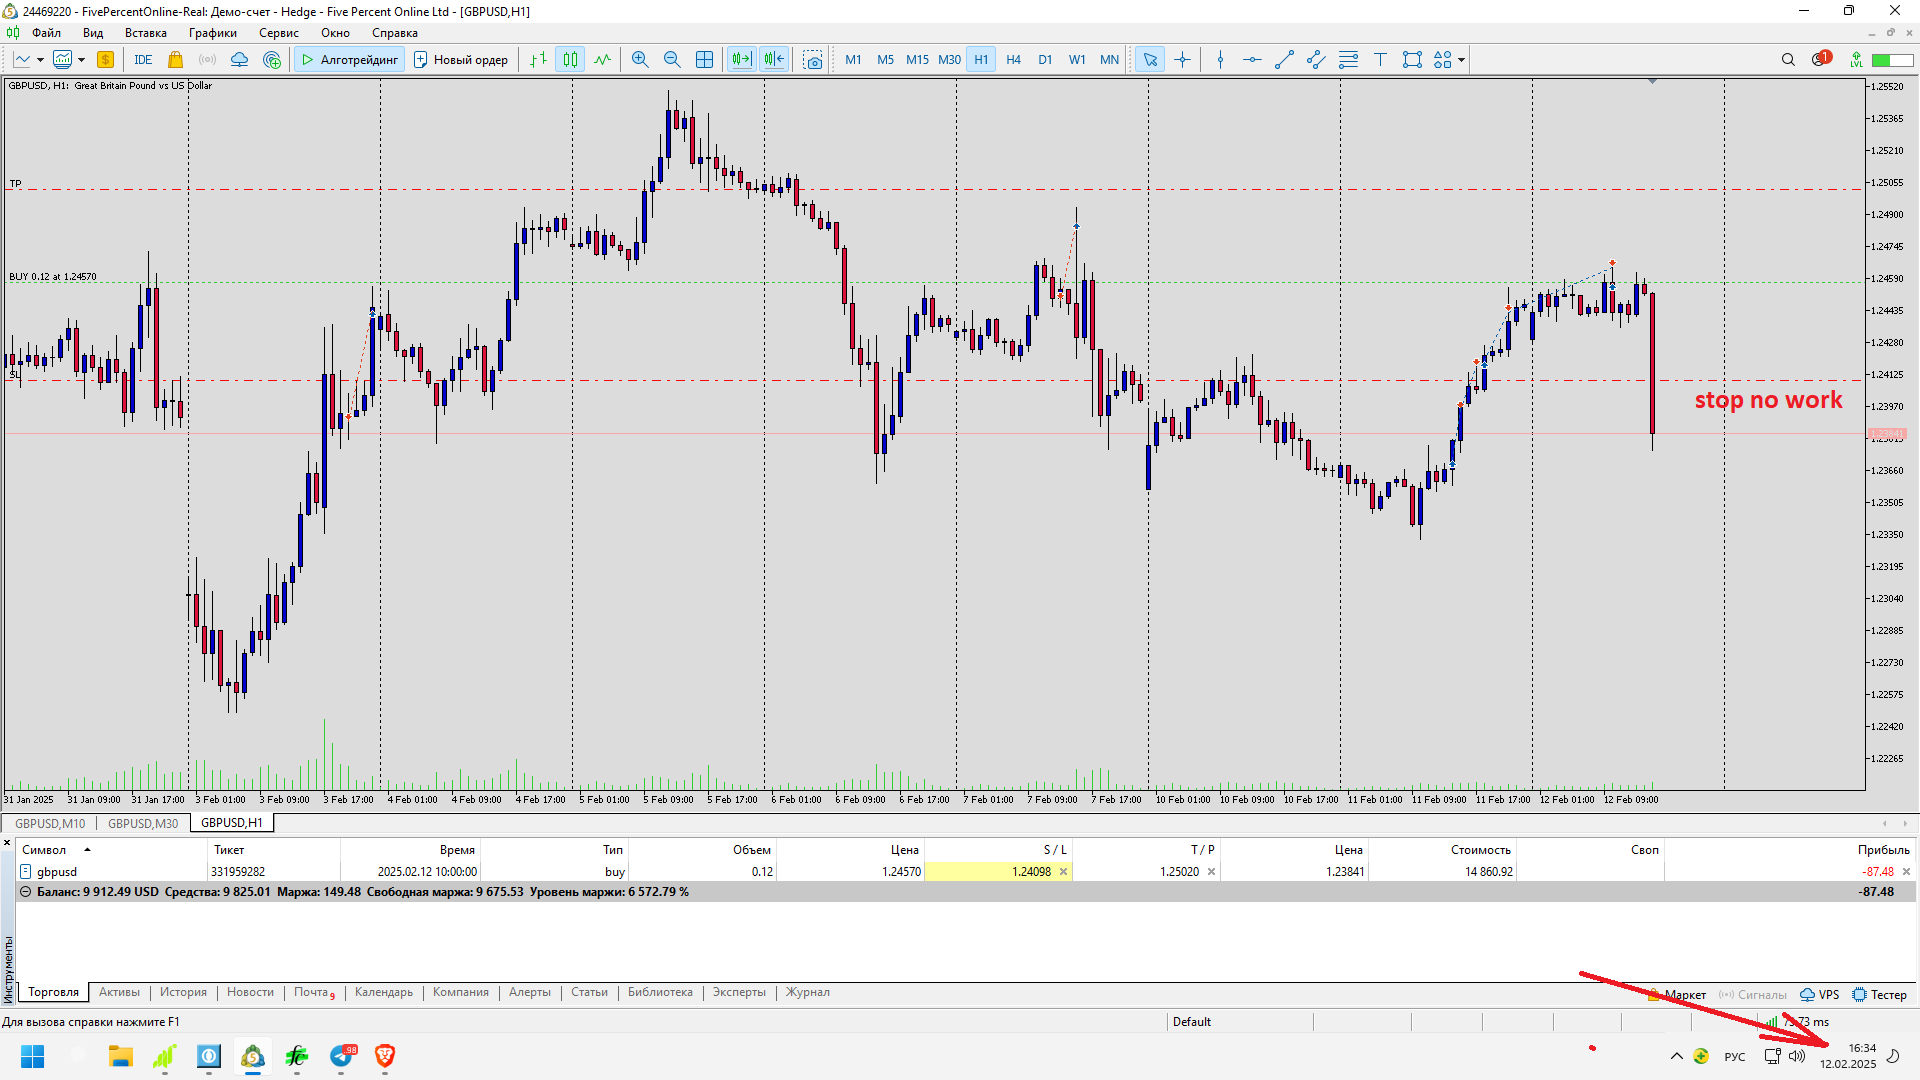The width and height of the screenshot is (1920, 1080).
Task: Open the search magnifier in toolbar
Action: (1788, 60)
